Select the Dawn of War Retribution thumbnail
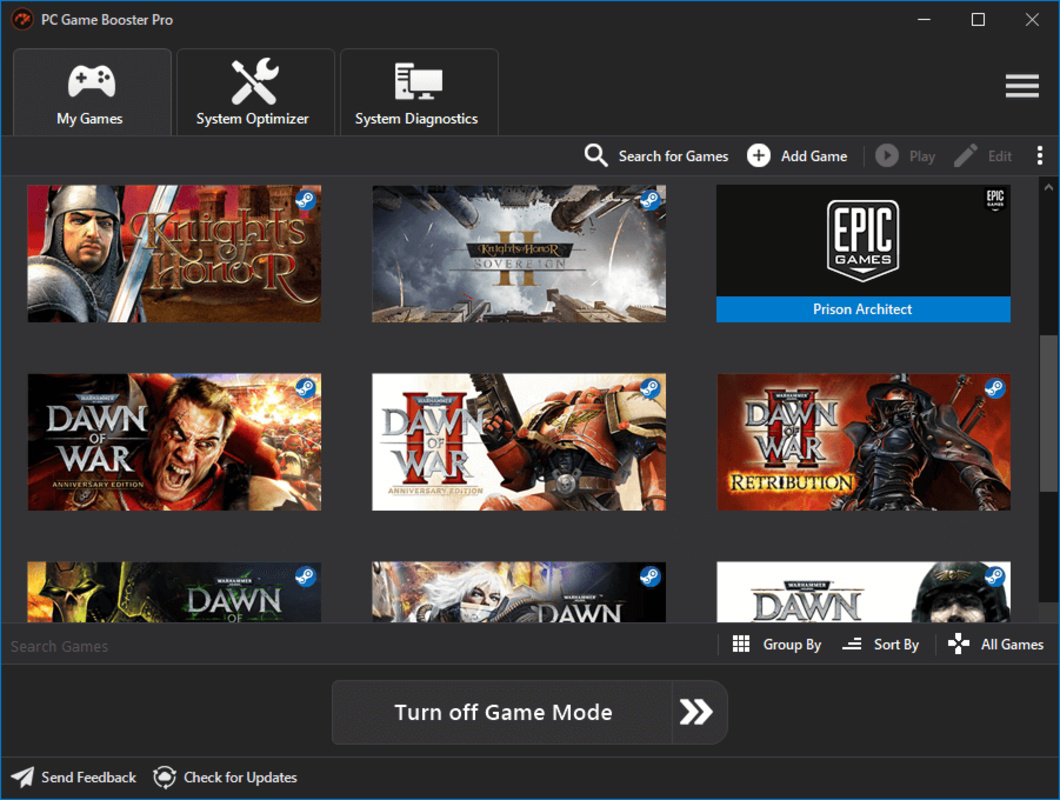 [x=863, y=441]
